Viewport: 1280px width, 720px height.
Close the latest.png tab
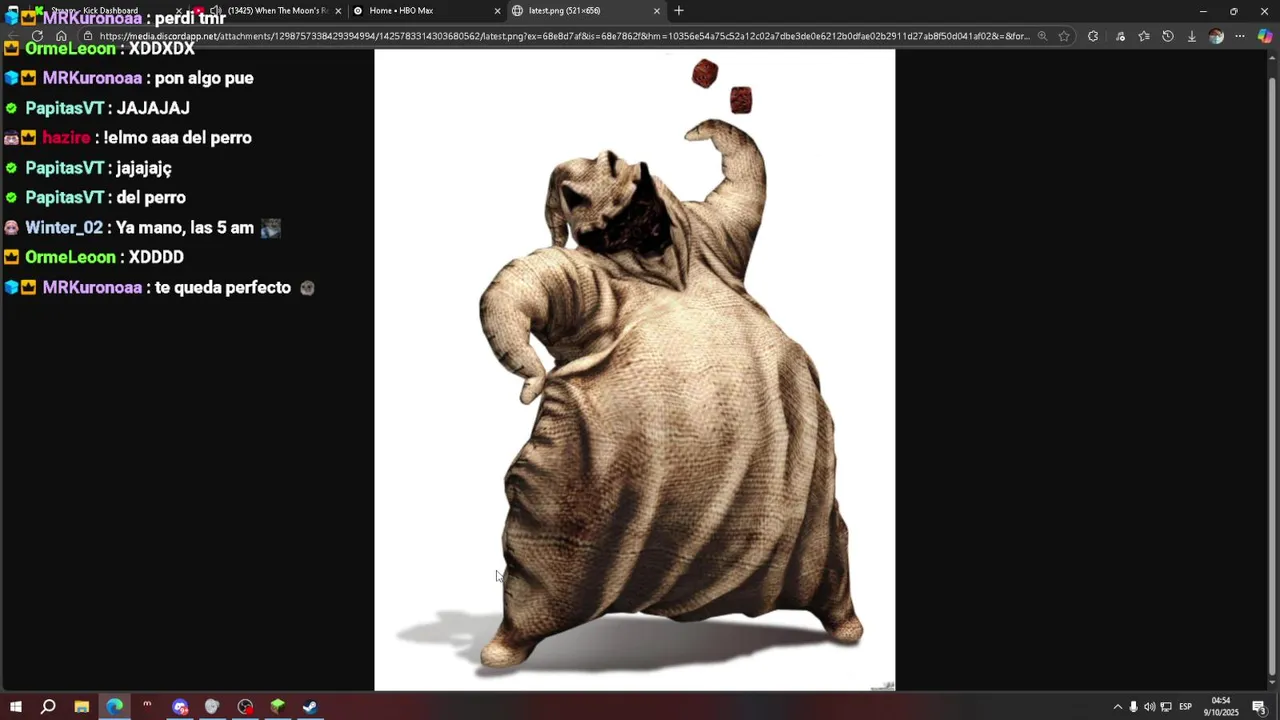pyautogui.click(x=657, y=11)
